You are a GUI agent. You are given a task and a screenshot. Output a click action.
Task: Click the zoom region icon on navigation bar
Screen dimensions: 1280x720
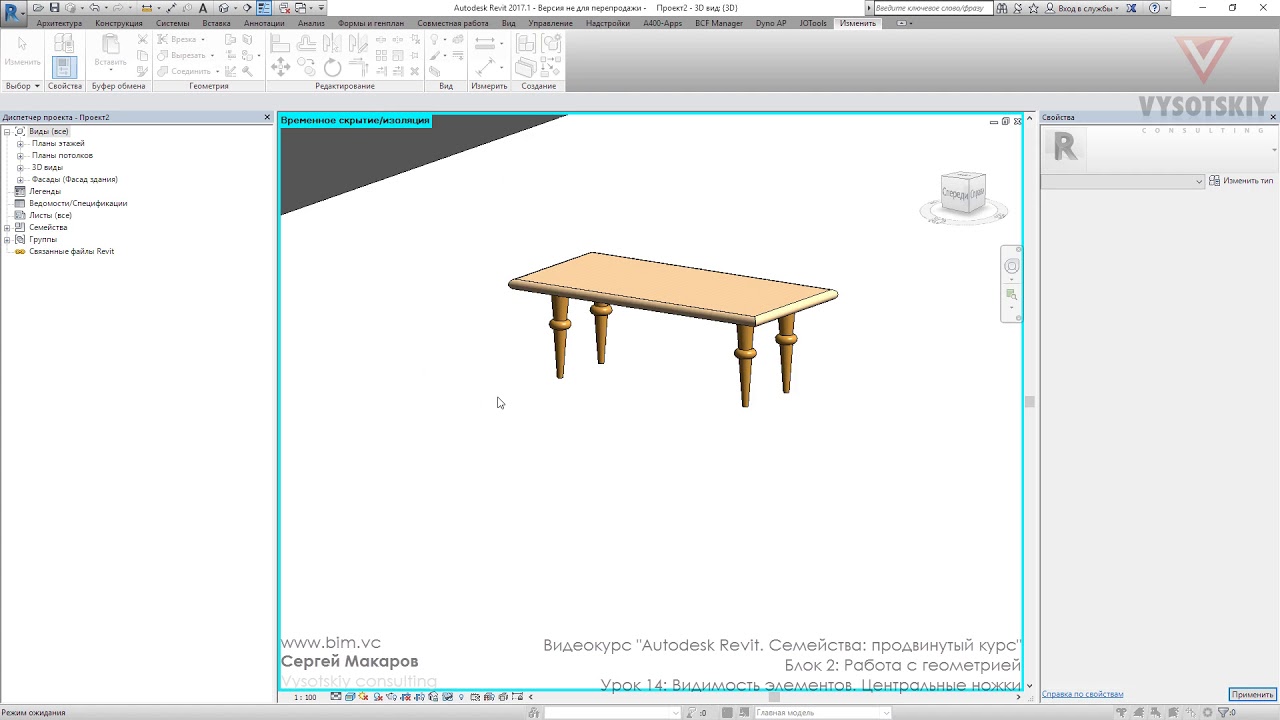(1012, 294)
